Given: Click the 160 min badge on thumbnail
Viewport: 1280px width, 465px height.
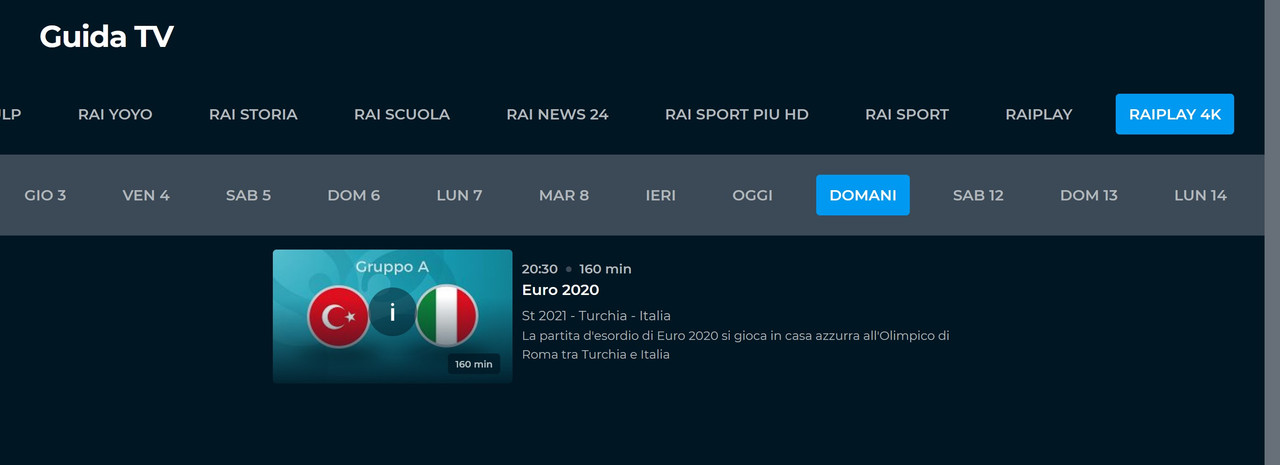Looking at the screenshot, I should [x=474, y=364].
